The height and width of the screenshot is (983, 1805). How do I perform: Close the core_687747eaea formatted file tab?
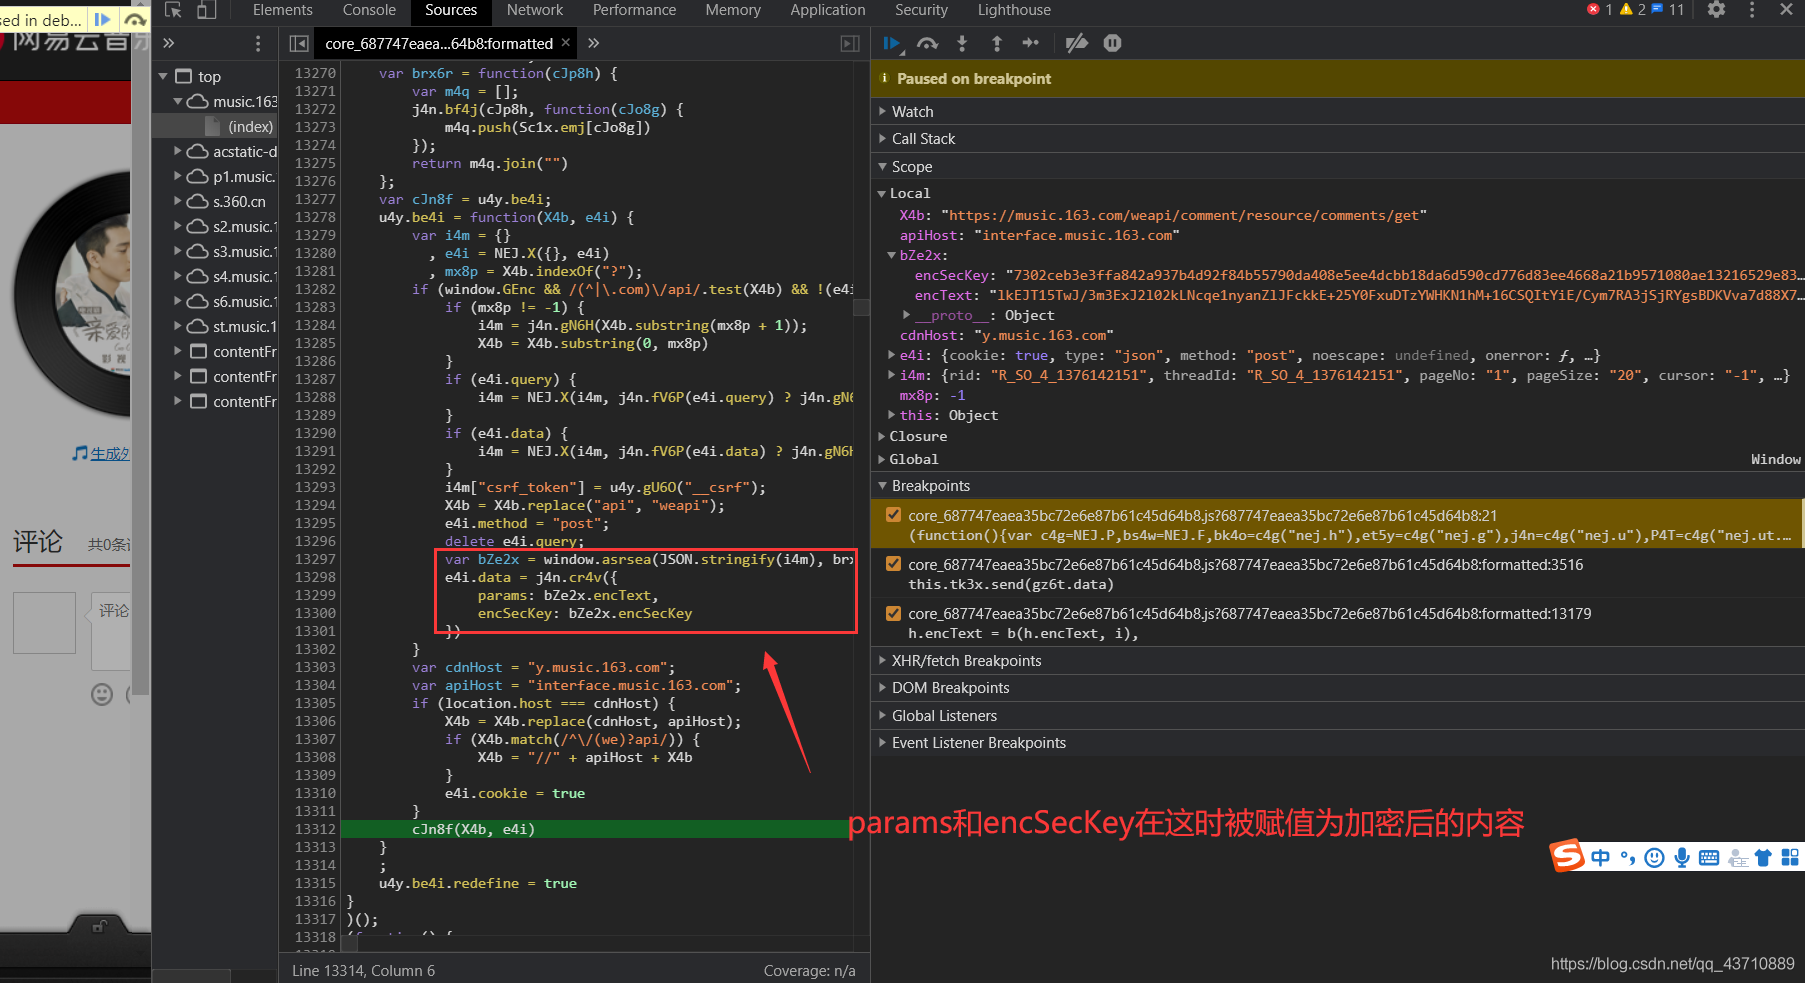(x=566, y=42)
